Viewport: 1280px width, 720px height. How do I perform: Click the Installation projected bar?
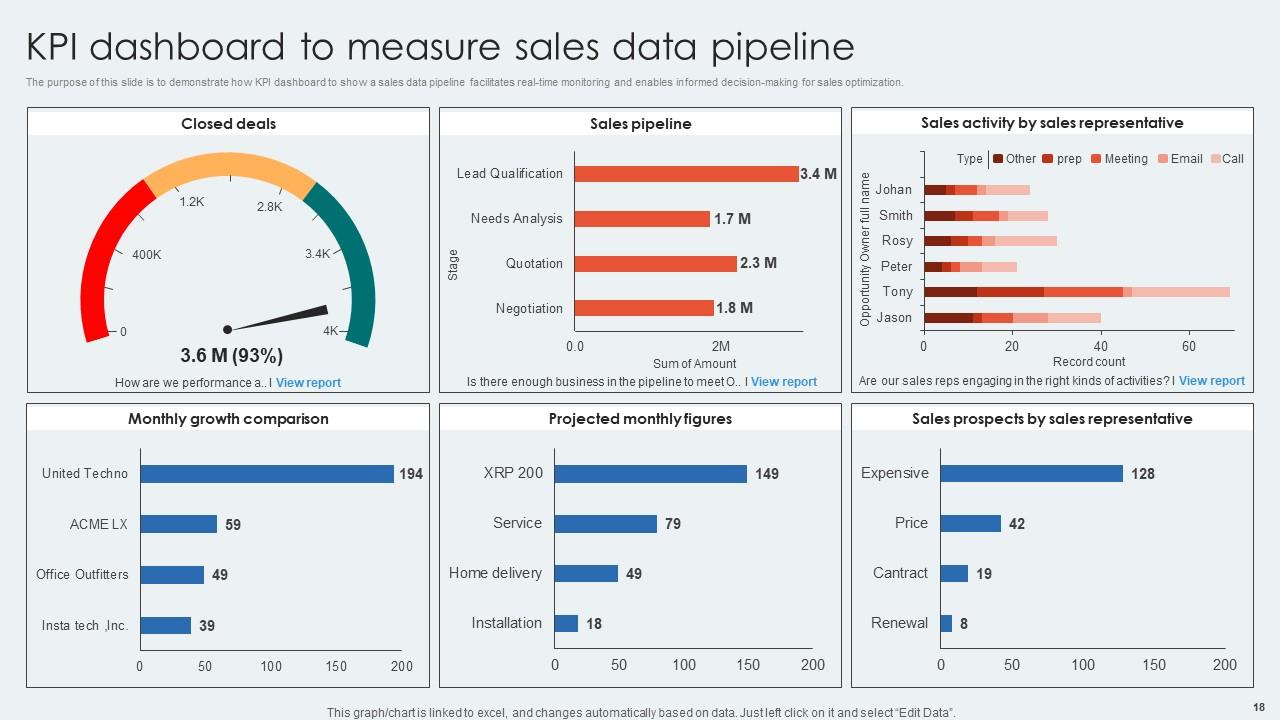point(566,624)
